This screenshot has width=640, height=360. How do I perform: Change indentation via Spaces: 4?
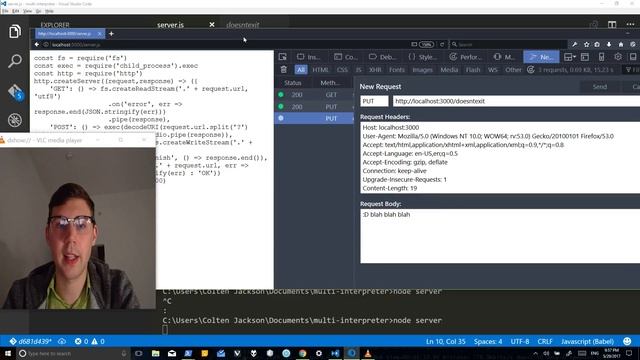coord(488,341)
